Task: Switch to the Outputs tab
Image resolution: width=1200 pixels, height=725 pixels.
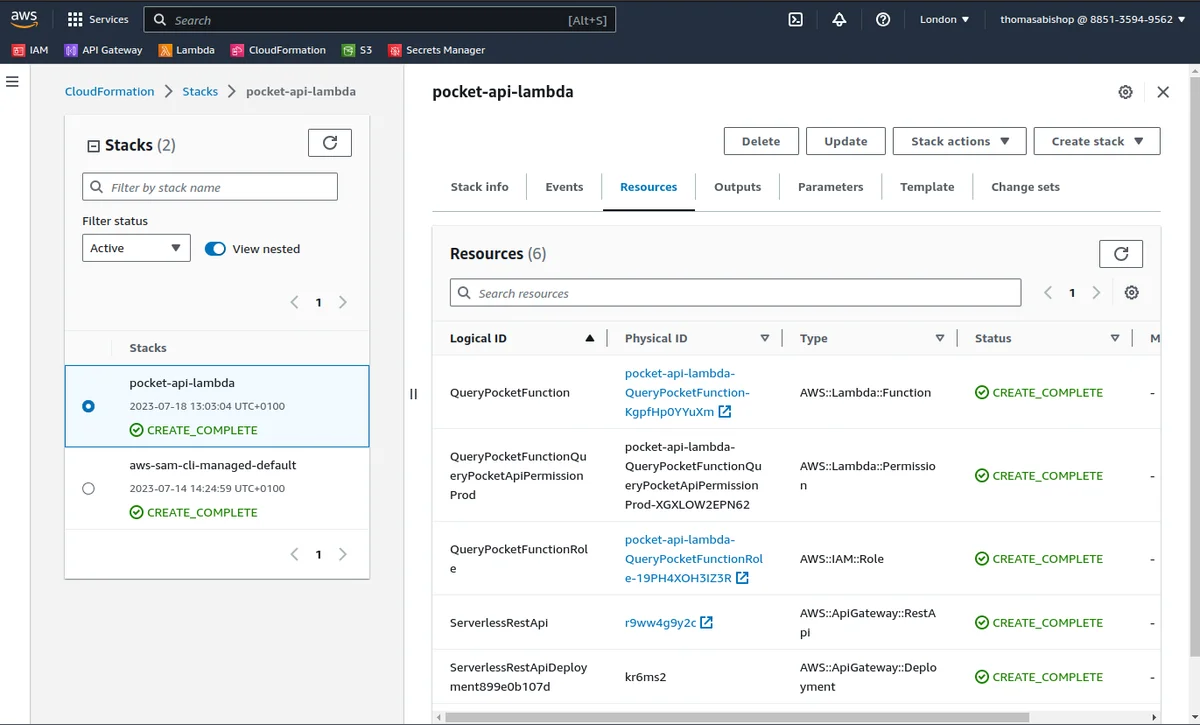Action: (737, 187)
